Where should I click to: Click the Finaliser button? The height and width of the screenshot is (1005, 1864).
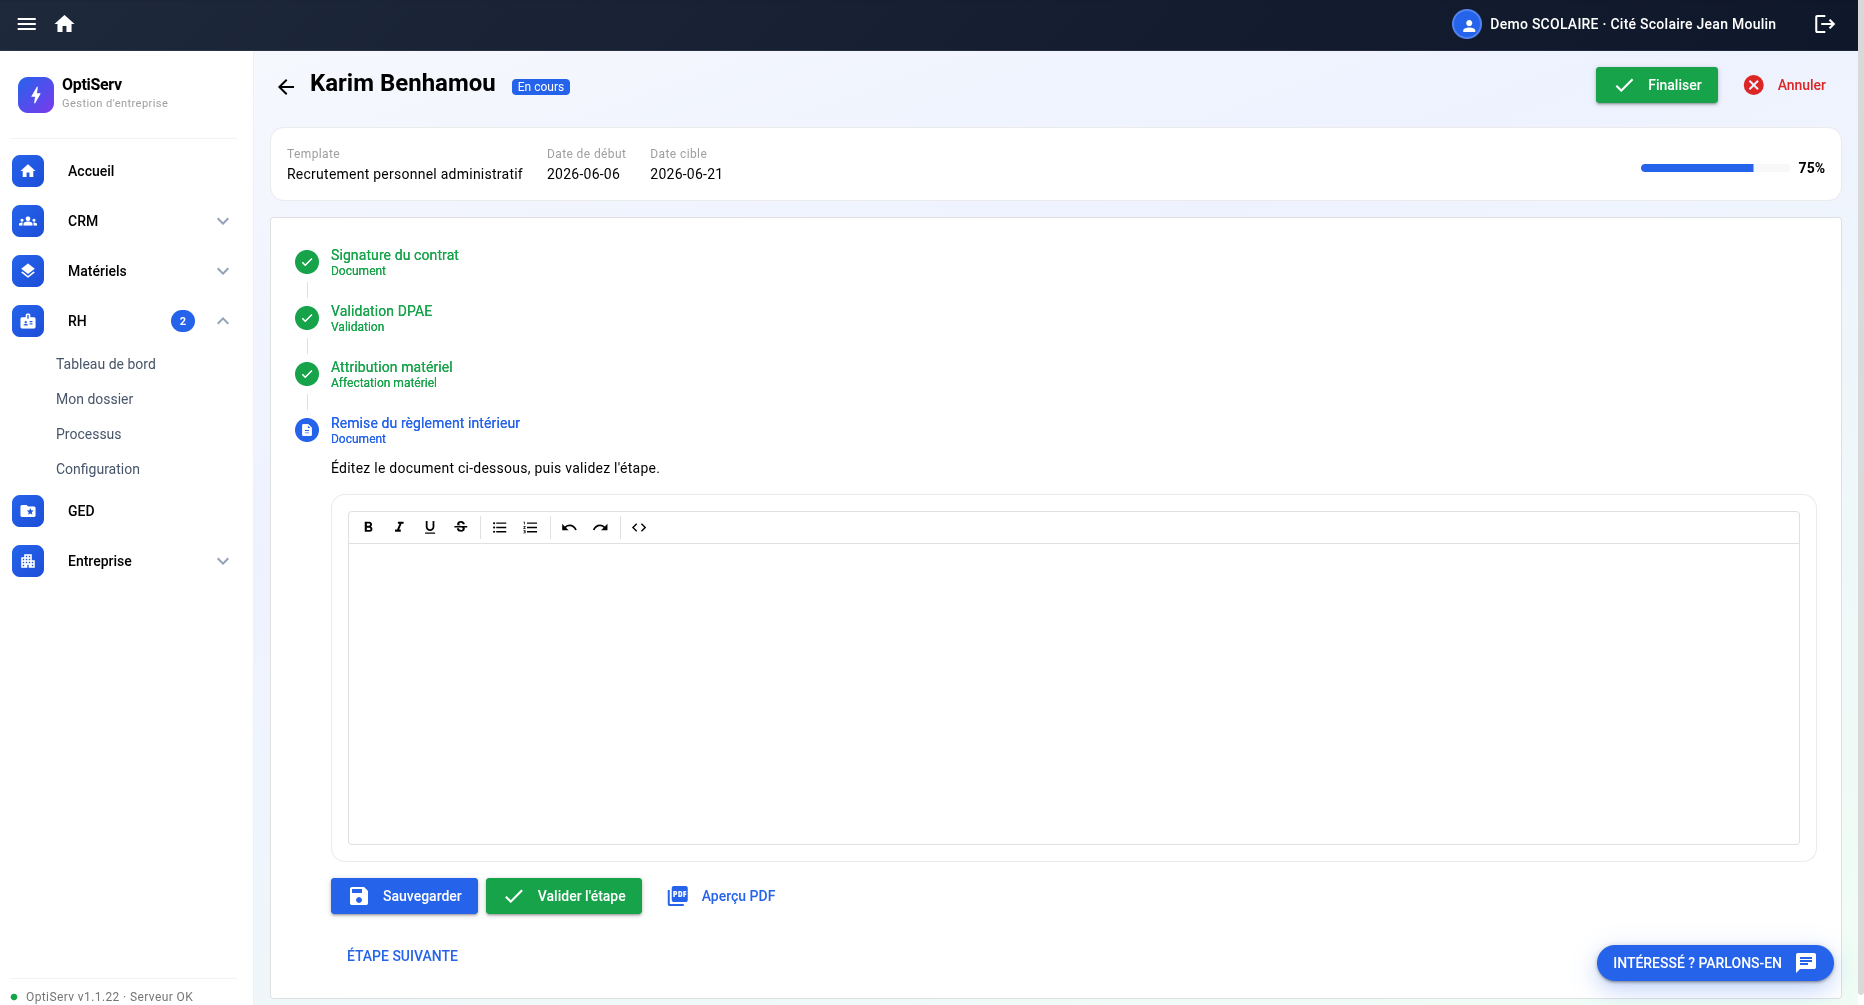pyautogui.click(x=1656, y=85)
